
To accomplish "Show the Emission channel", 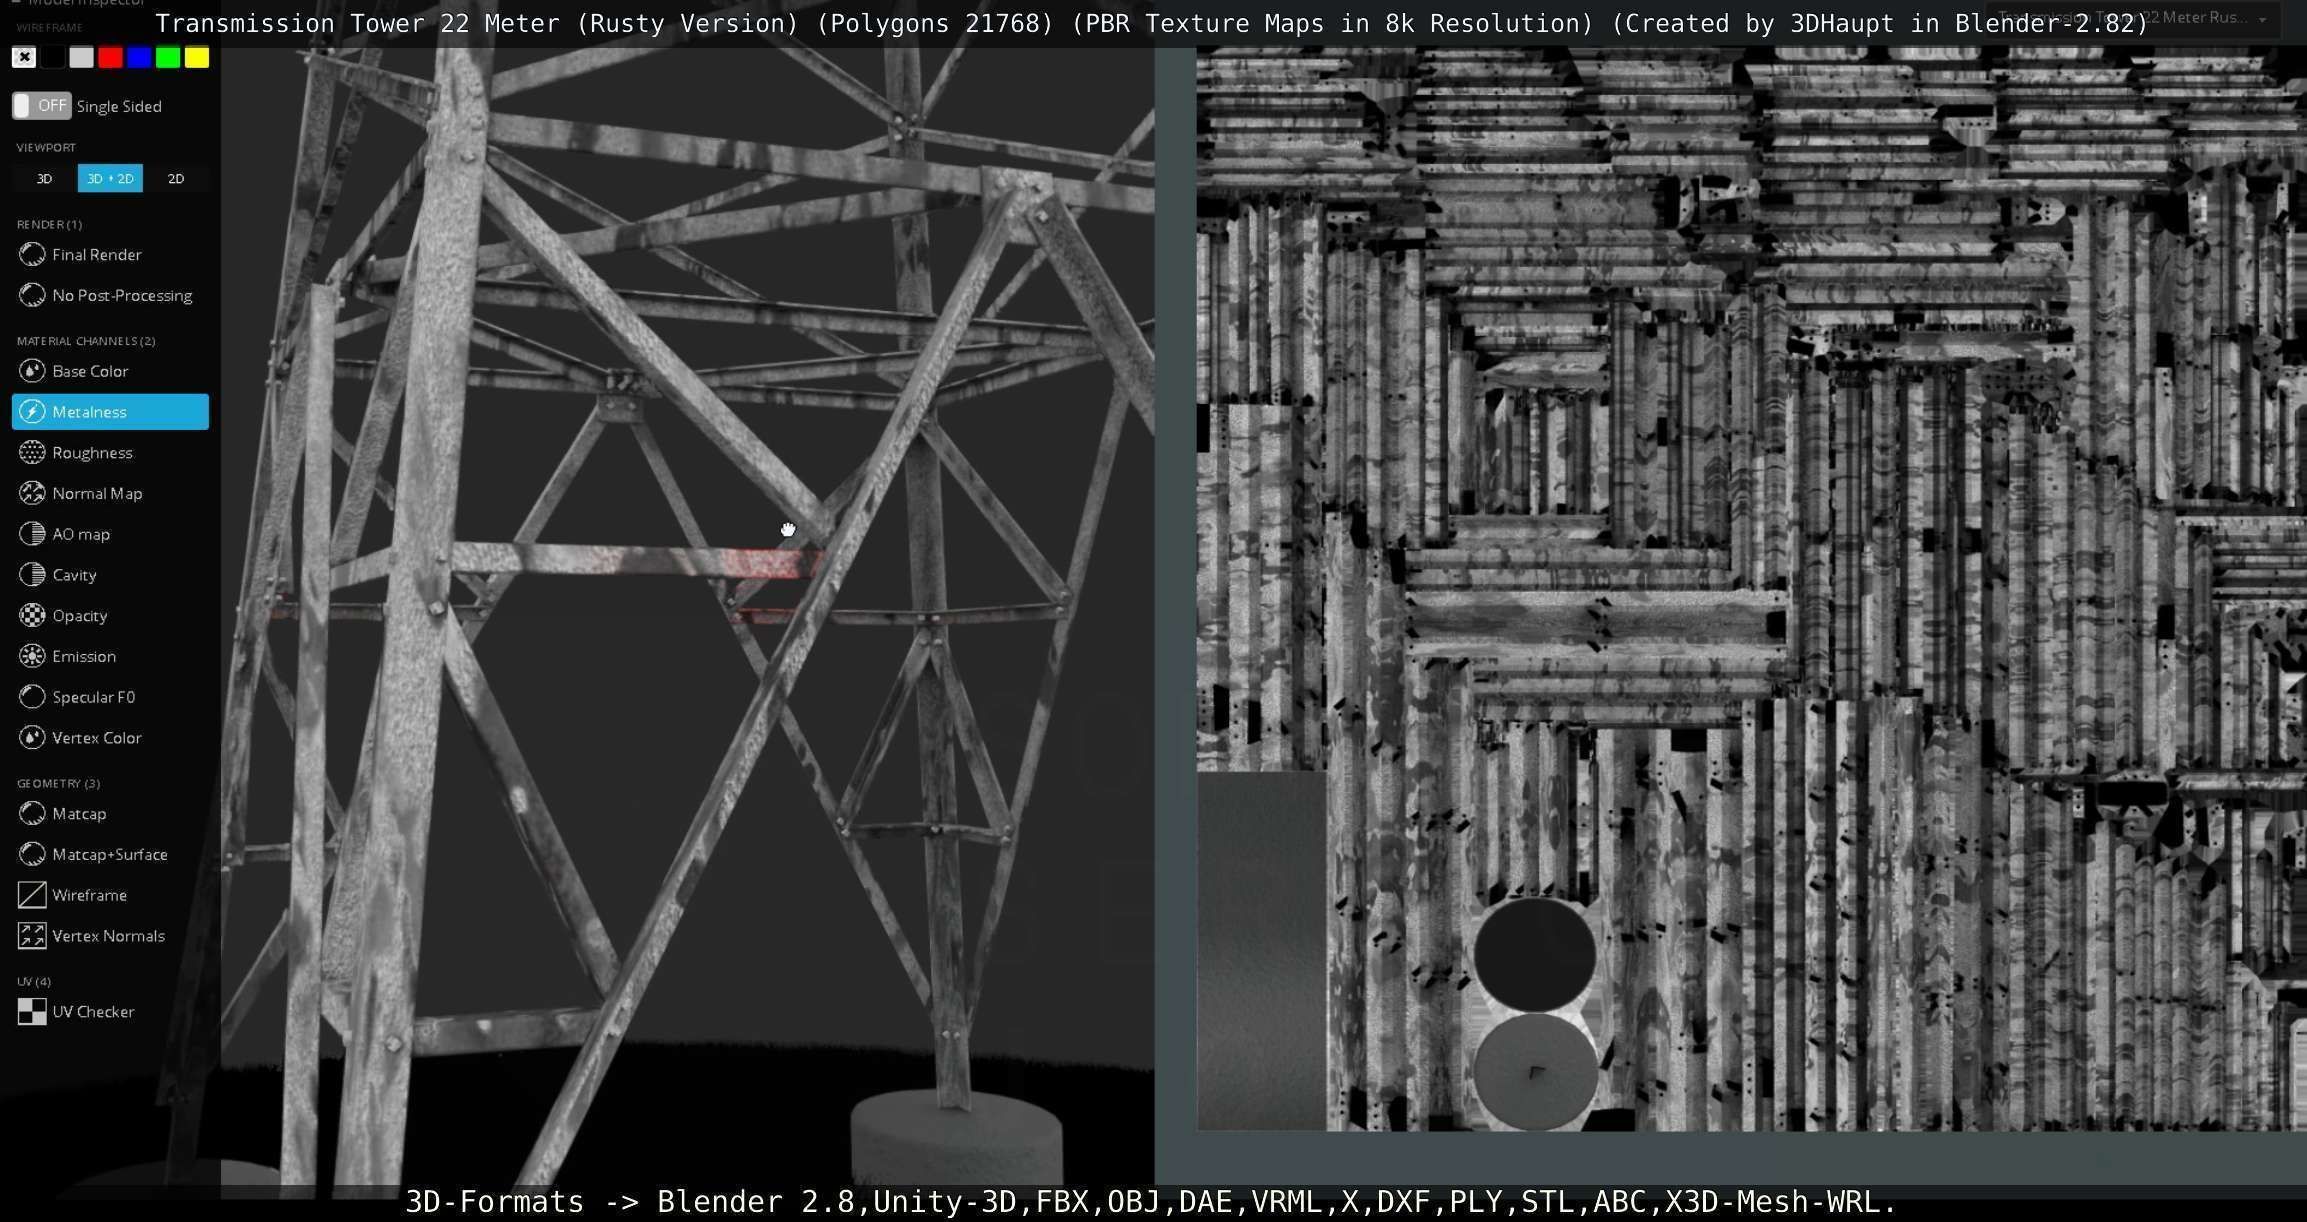I will (x=110, y=656).
